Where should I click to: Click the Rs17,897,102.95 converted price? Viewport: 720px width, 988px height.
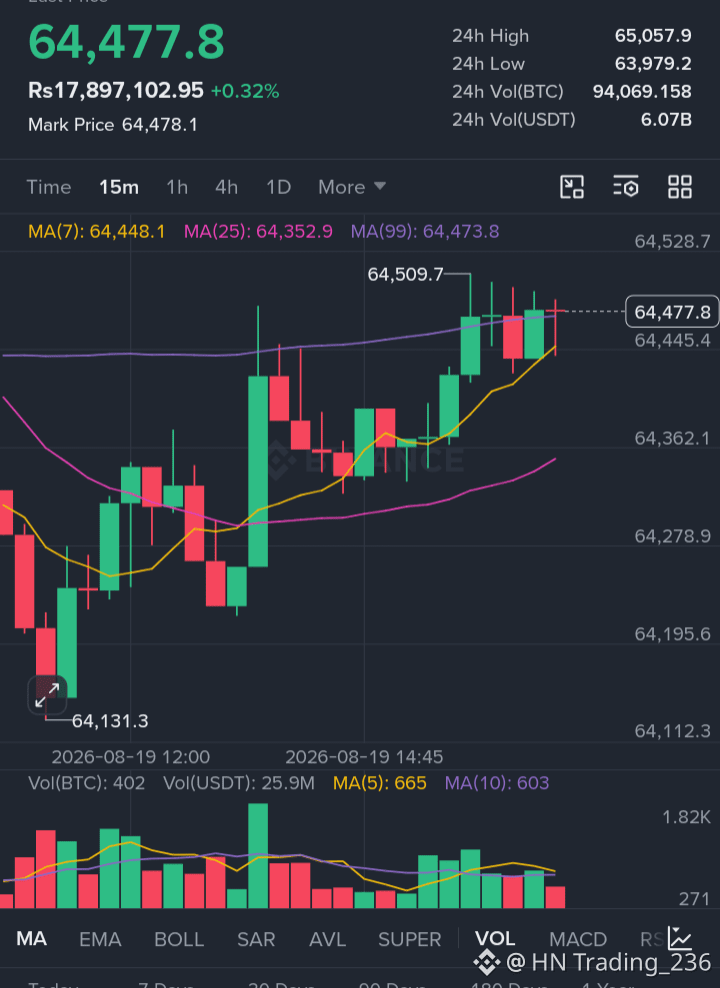click(116, 91)
